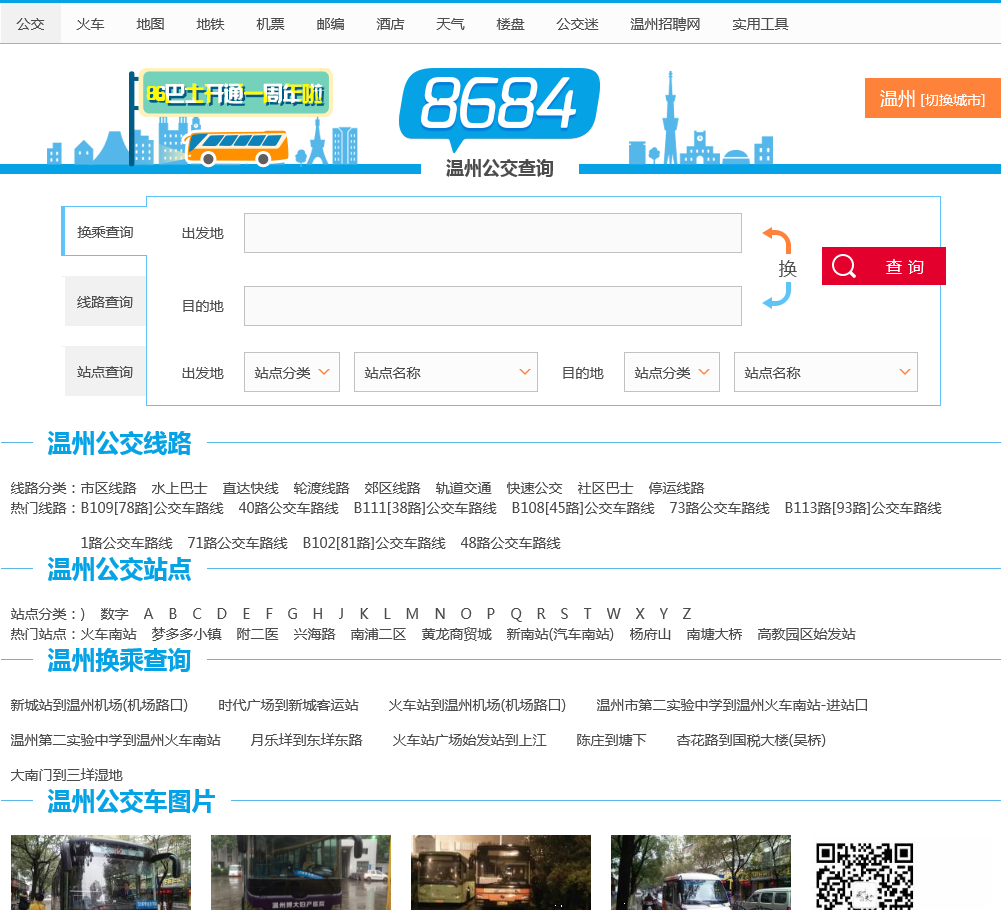This screenshot has height=910, width=1001.
Task: Open the destination 站点分类 dropdown
Action: 672,372
